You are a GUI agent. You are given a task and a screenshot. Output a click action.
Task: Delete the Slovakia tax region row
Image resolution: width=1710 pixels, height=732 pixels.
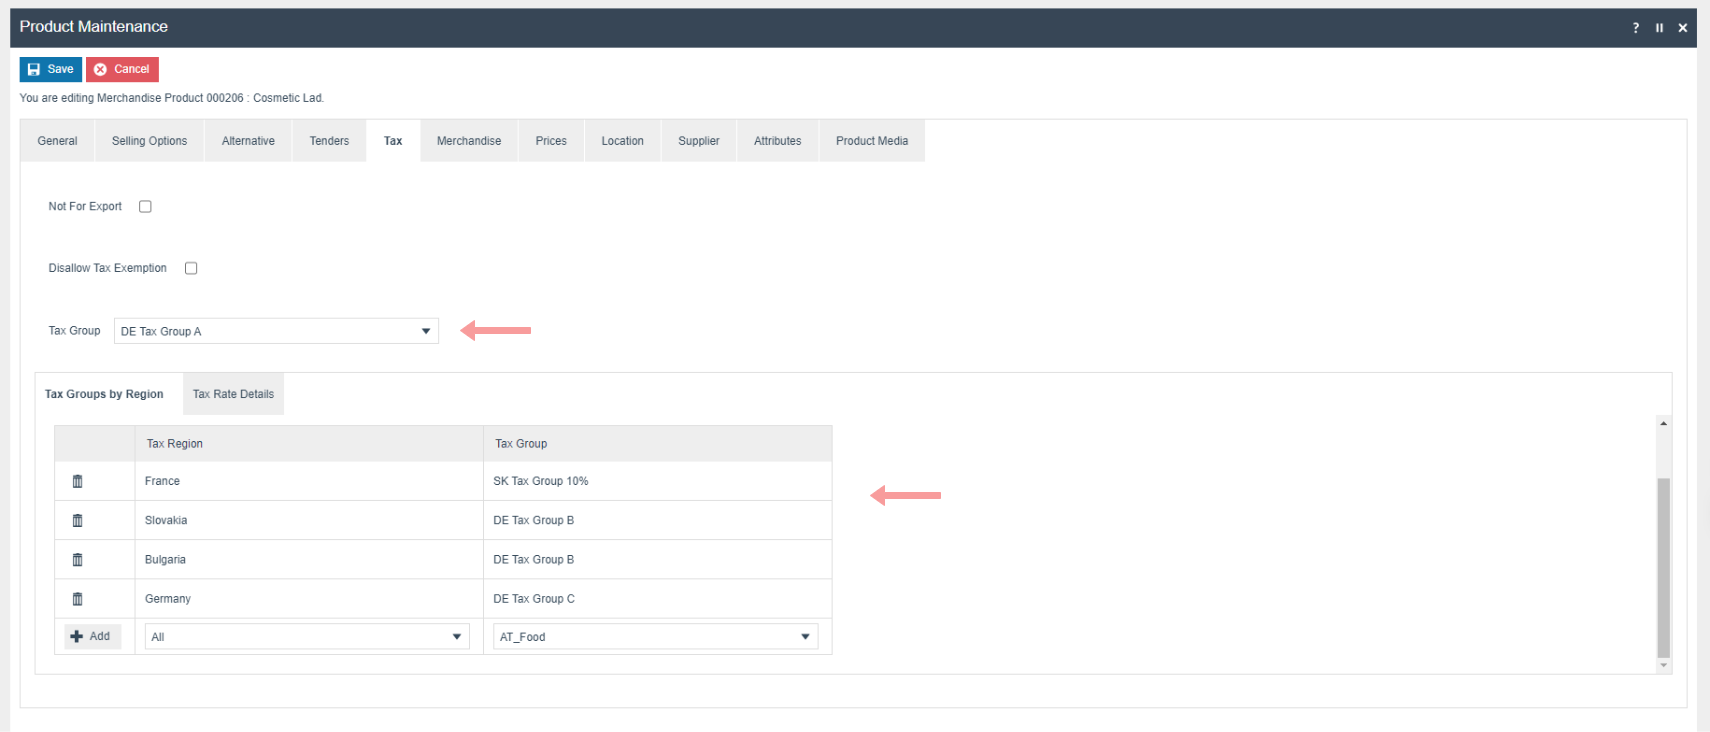click(77, 520)
